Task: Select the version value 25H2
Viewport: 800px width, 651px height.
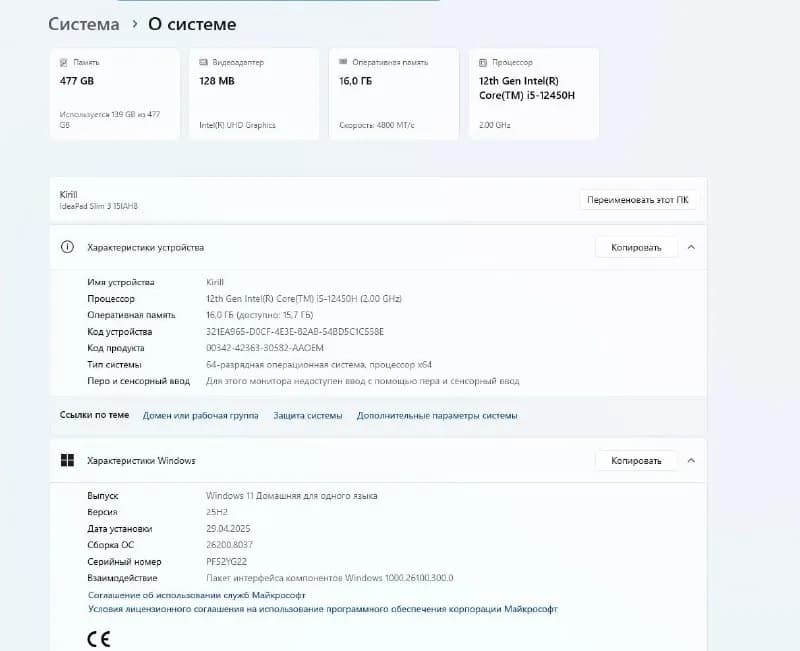Action: coord(217,512)
